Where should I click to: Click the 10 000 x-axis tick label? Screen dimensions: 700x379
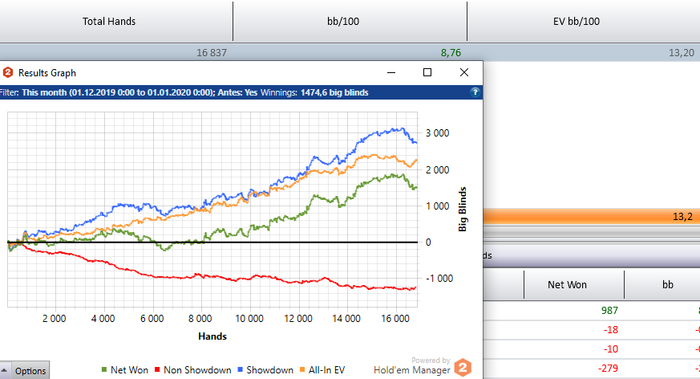coord(249,318)
